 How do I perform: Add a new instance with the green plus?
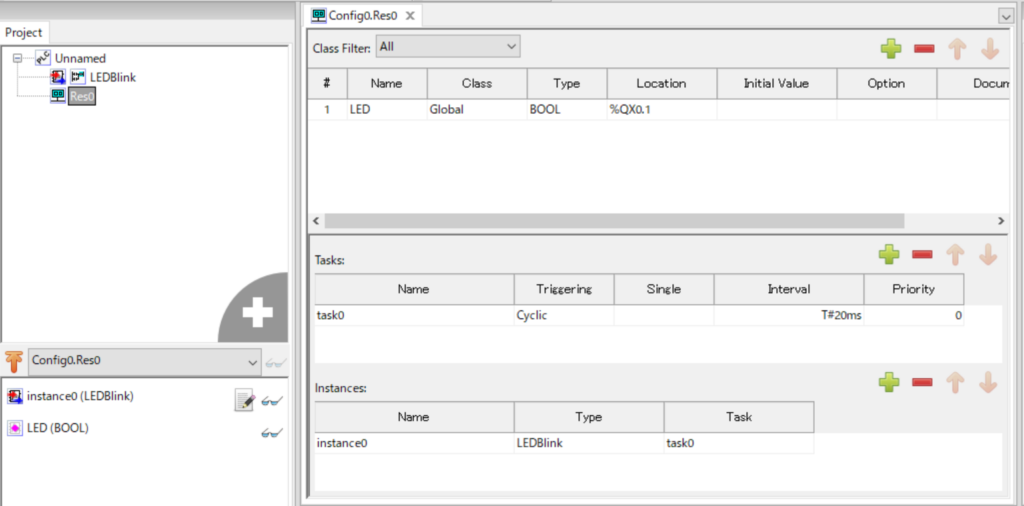point(889,382)
